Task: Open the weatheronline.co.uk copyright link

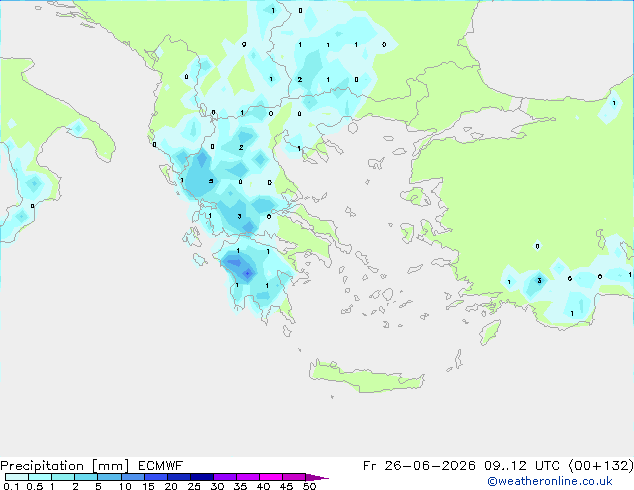Action: [549, 481]
